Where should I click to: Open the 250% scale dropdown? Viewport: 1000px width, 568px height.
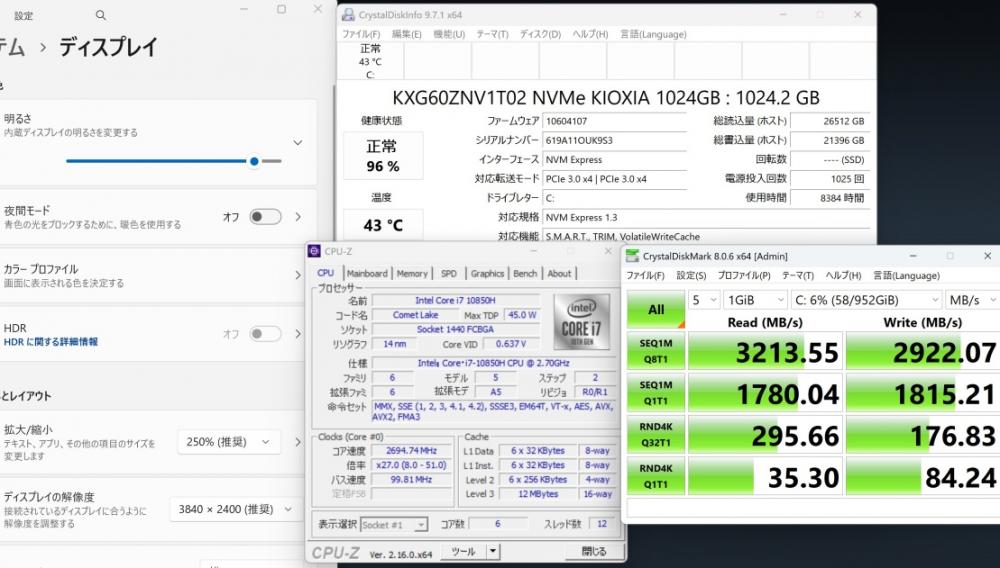[227, 442]
